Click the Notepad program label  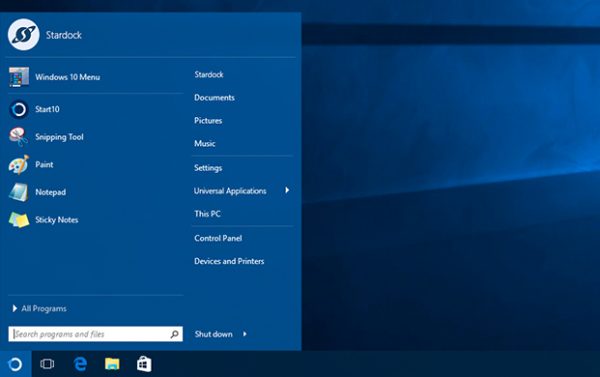pos(50,192)
